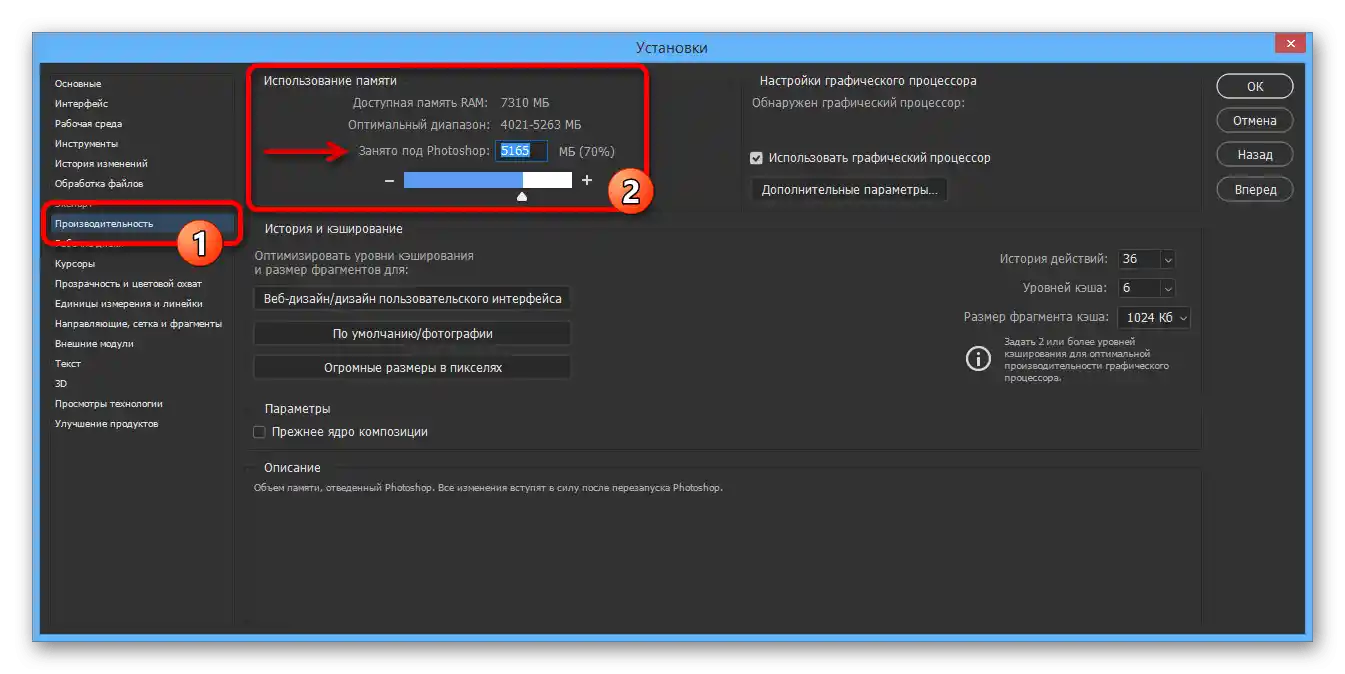
Task: Click the Назад button
Action: [1255, 155]
